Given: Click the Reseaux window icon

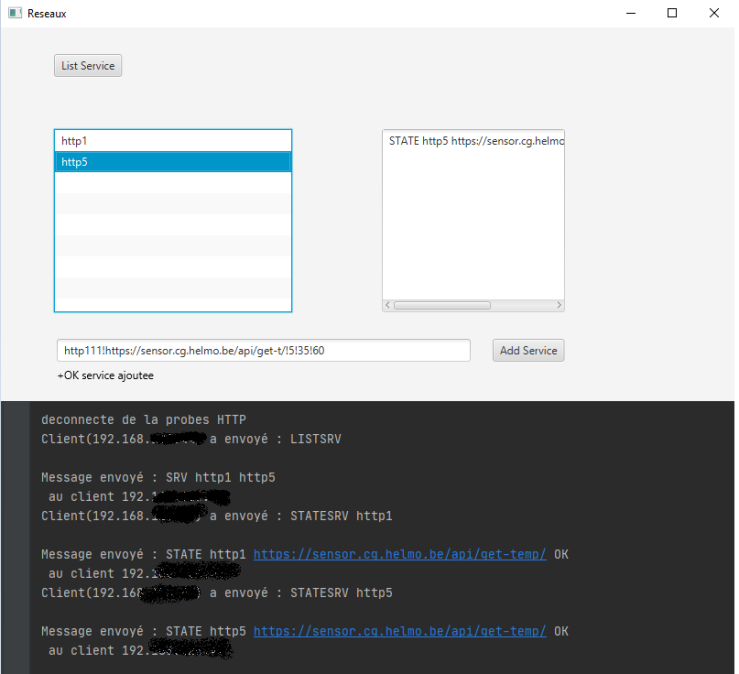Looking at the screenshot, I should click(15, 13).
